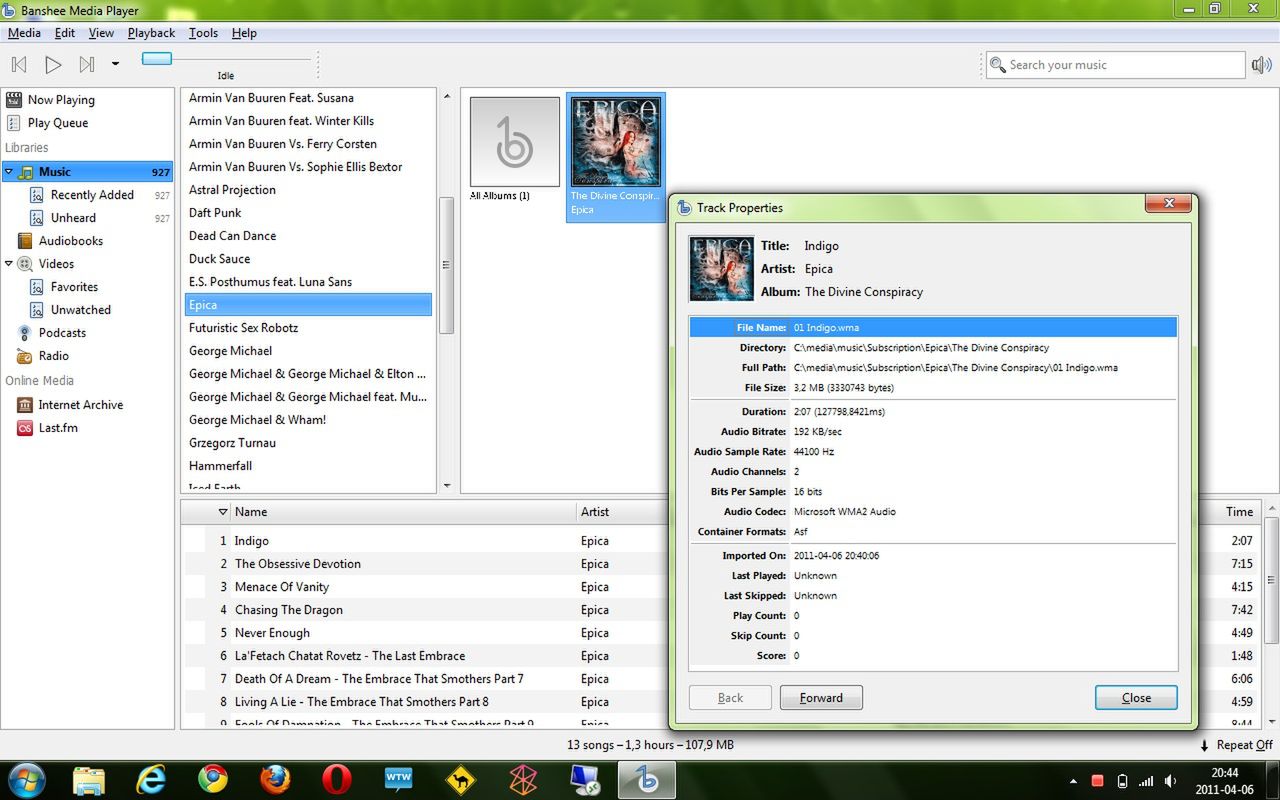Screen dimensions: 1280x800
Task: Open Favorites under Videos
Action: (74, 287)
